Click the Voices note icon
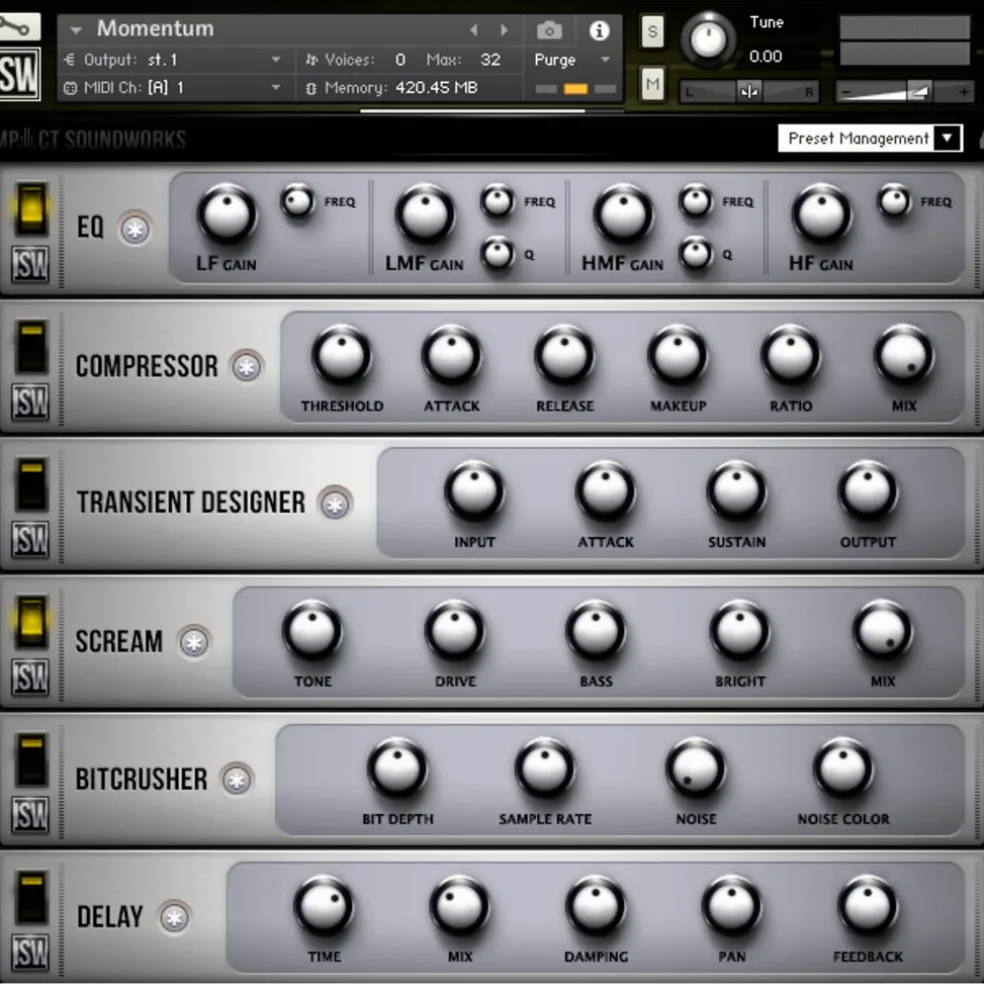This screenshot has height=984, width=984. click(311, 60)
